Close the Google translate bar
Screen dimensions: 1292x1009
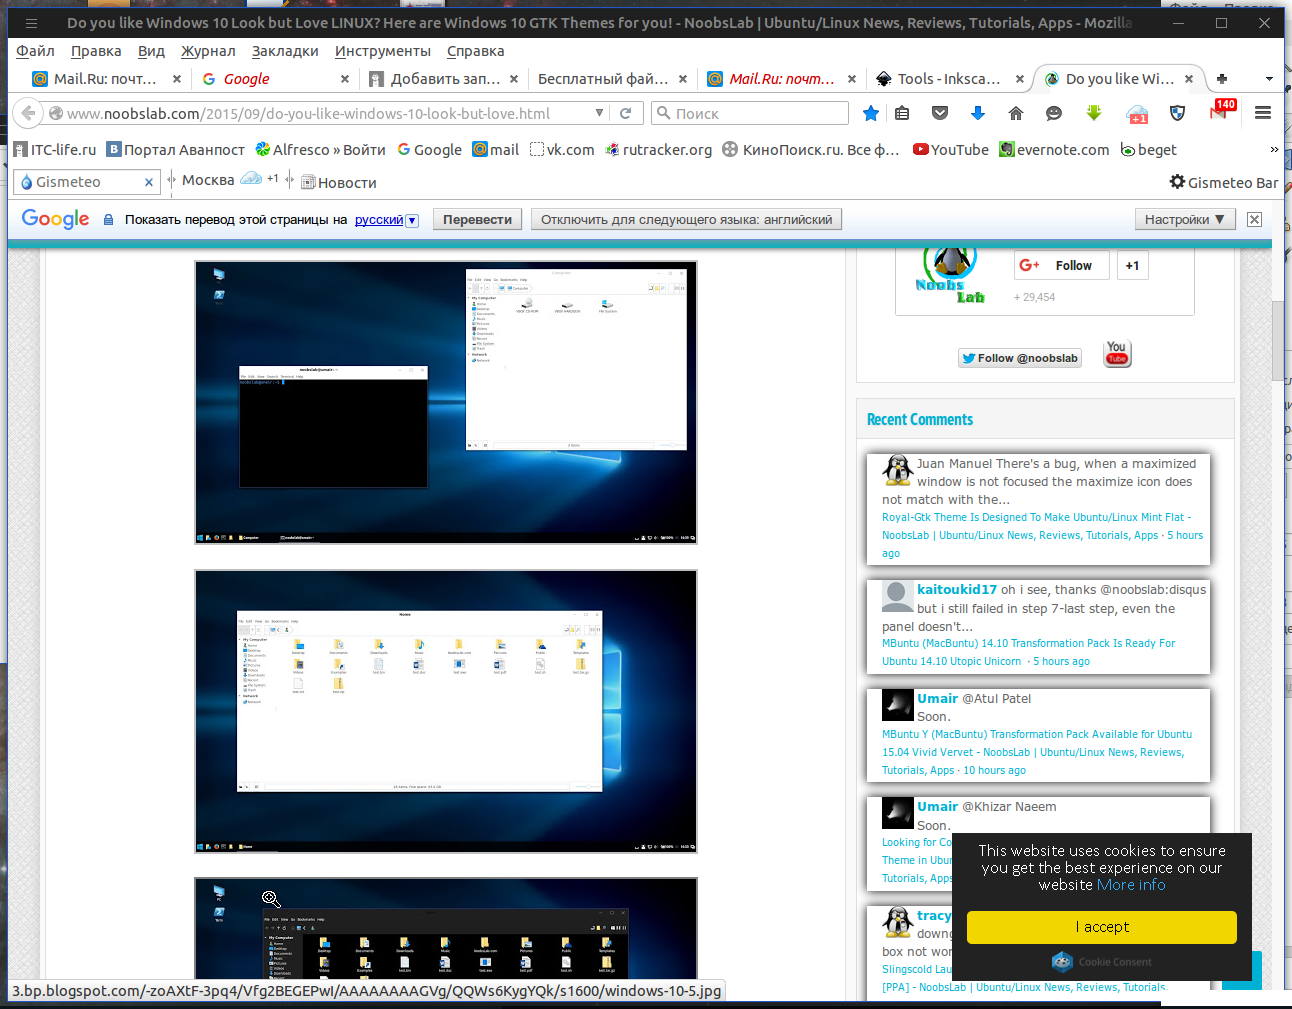click(1254, 219)
